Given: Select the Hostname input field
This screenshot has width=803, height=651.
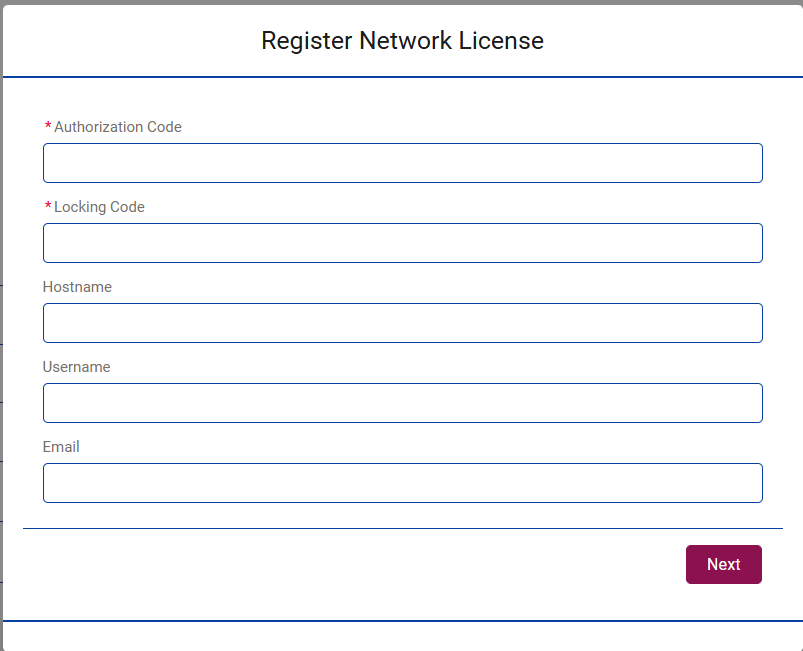Looking at the screenshot, I should pyautogui.click(x=403, y=323).
